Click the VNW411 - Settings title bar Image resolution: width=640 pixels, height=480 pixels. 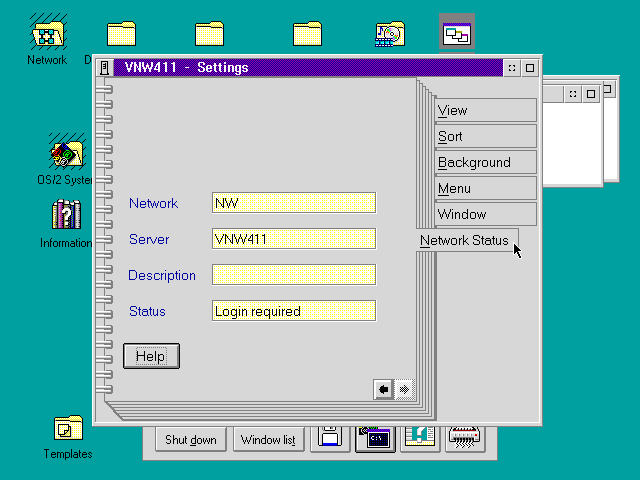tap(308, 68)
